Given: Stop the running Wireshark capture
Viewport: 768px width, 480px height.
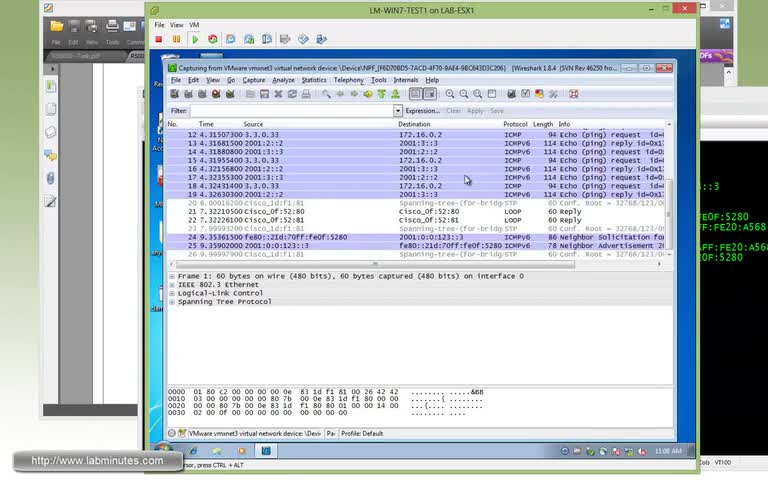Looking at the screenshot, I should tap(216, 94).
